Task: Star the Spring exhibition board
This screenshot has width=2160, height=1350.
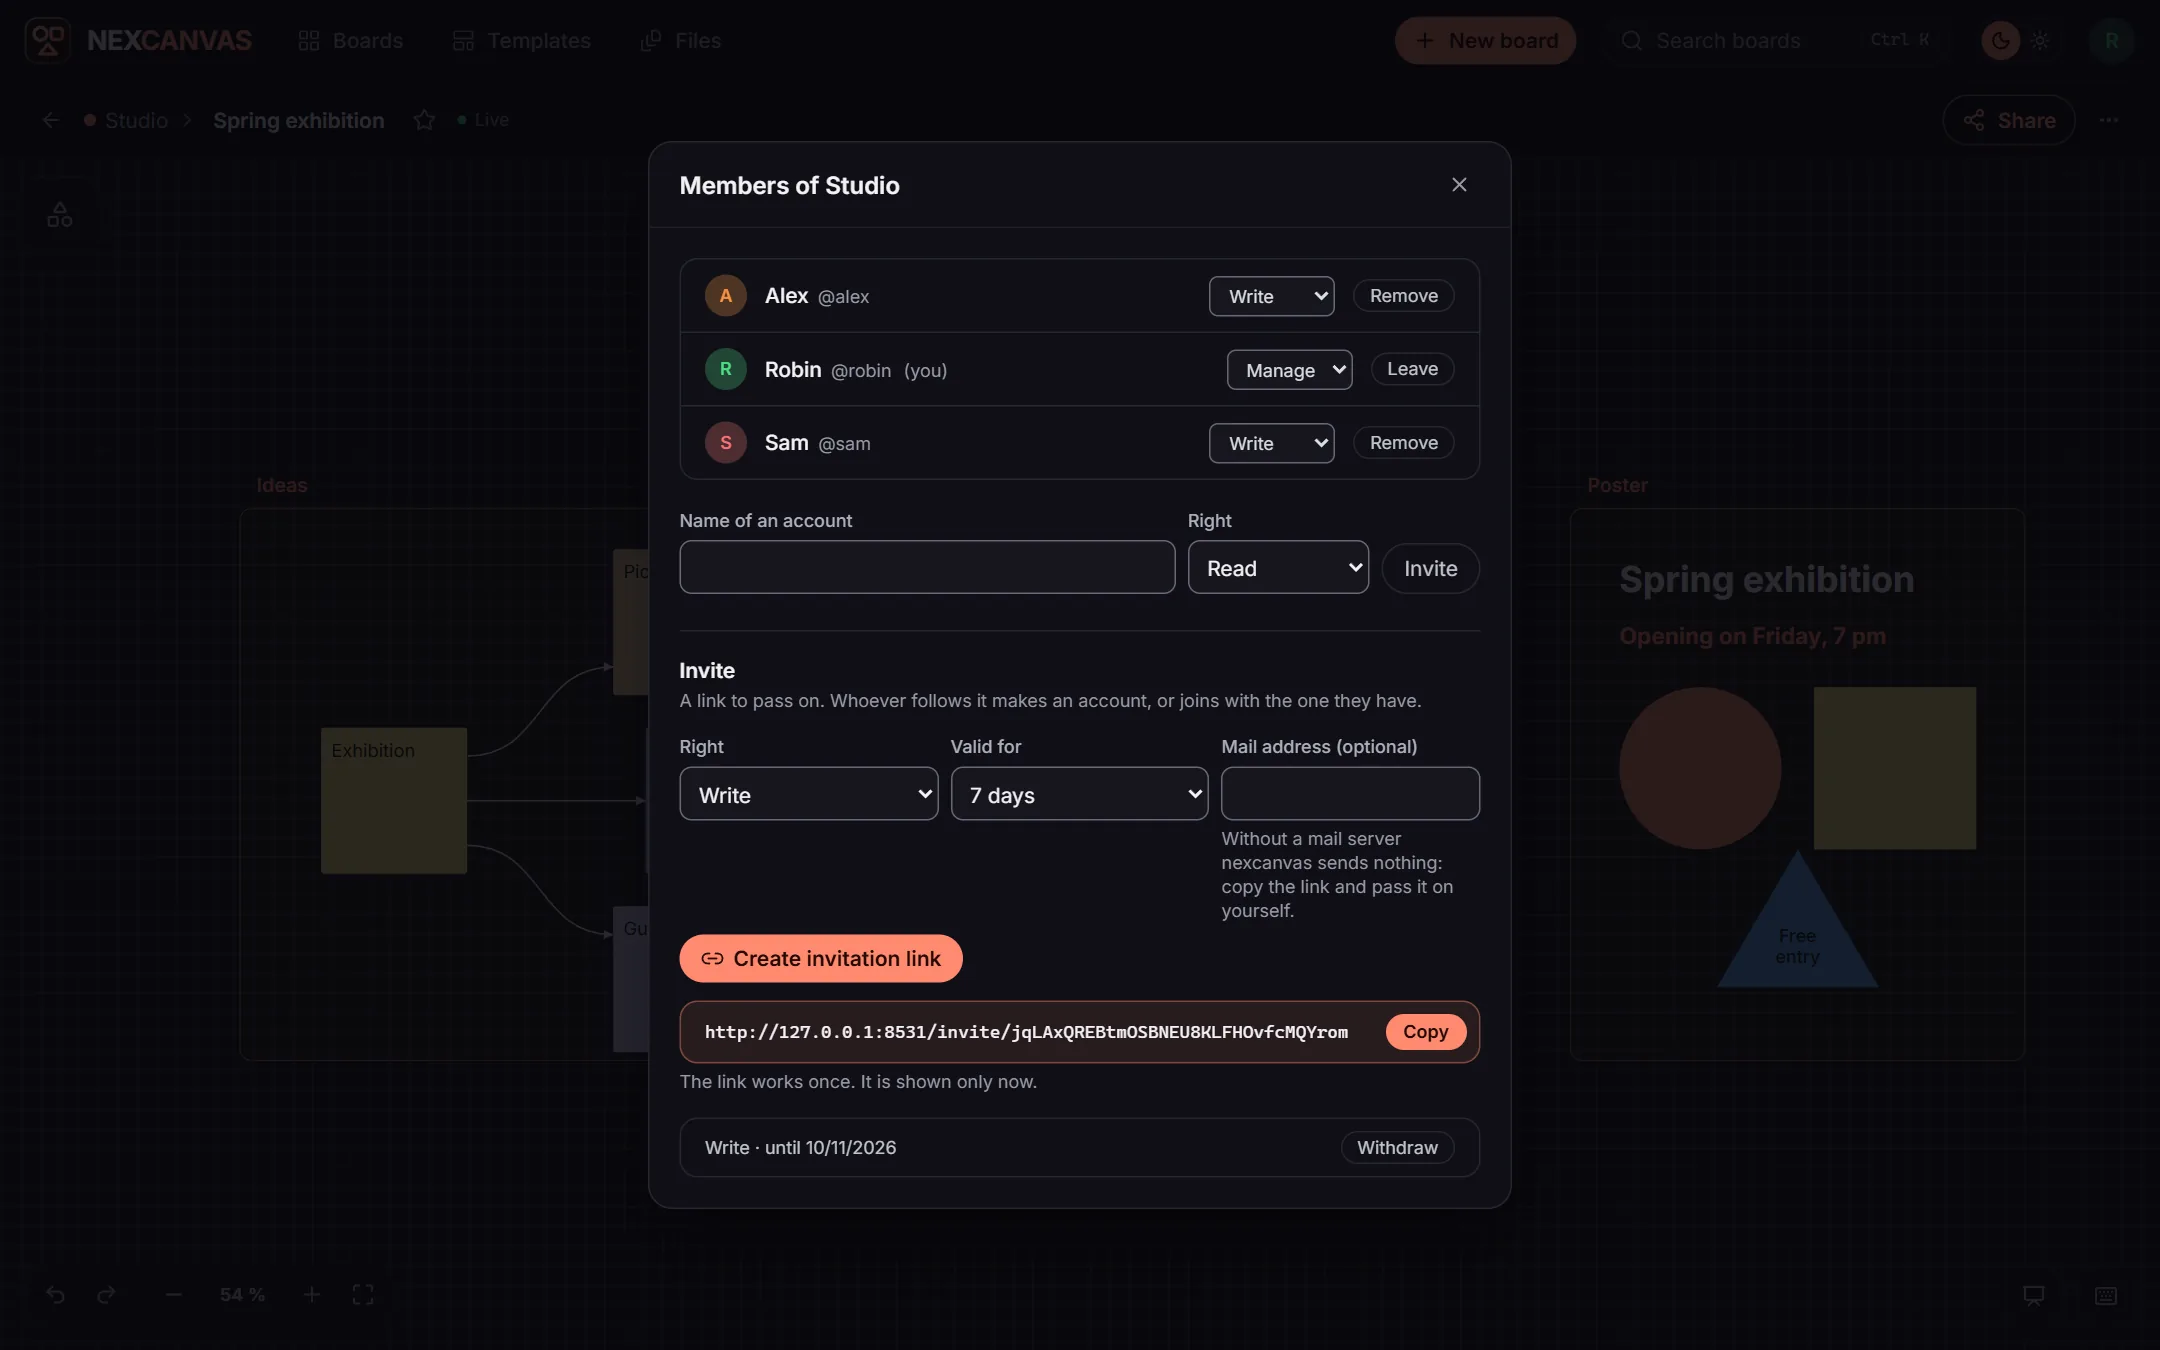Action: coord(424,120)
